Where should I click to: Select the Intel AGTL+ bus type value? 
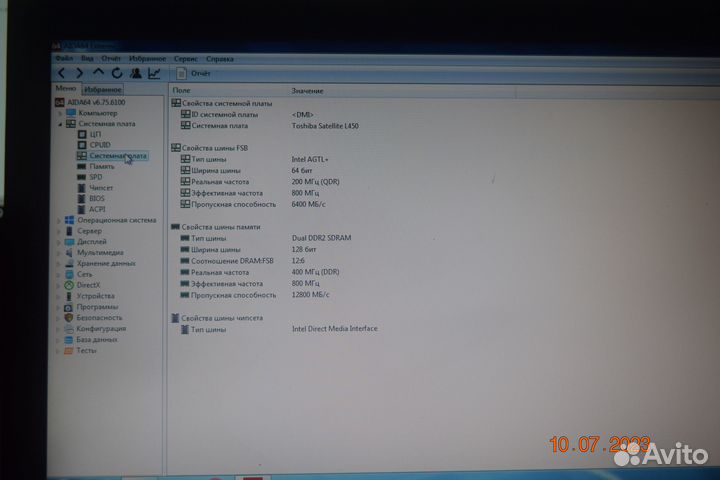click(310, 159)
